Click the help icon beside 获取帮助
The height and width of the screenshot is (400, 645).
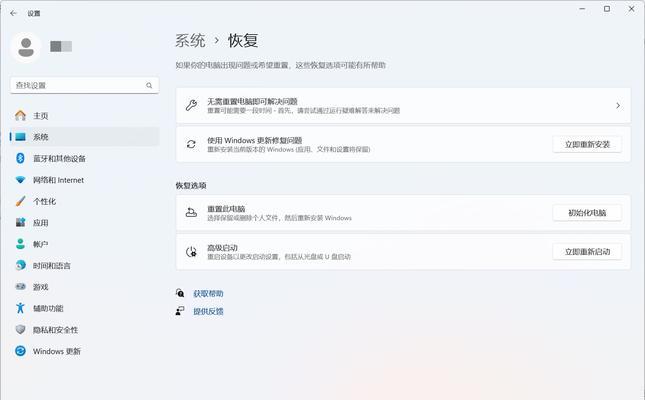(180, 293)
